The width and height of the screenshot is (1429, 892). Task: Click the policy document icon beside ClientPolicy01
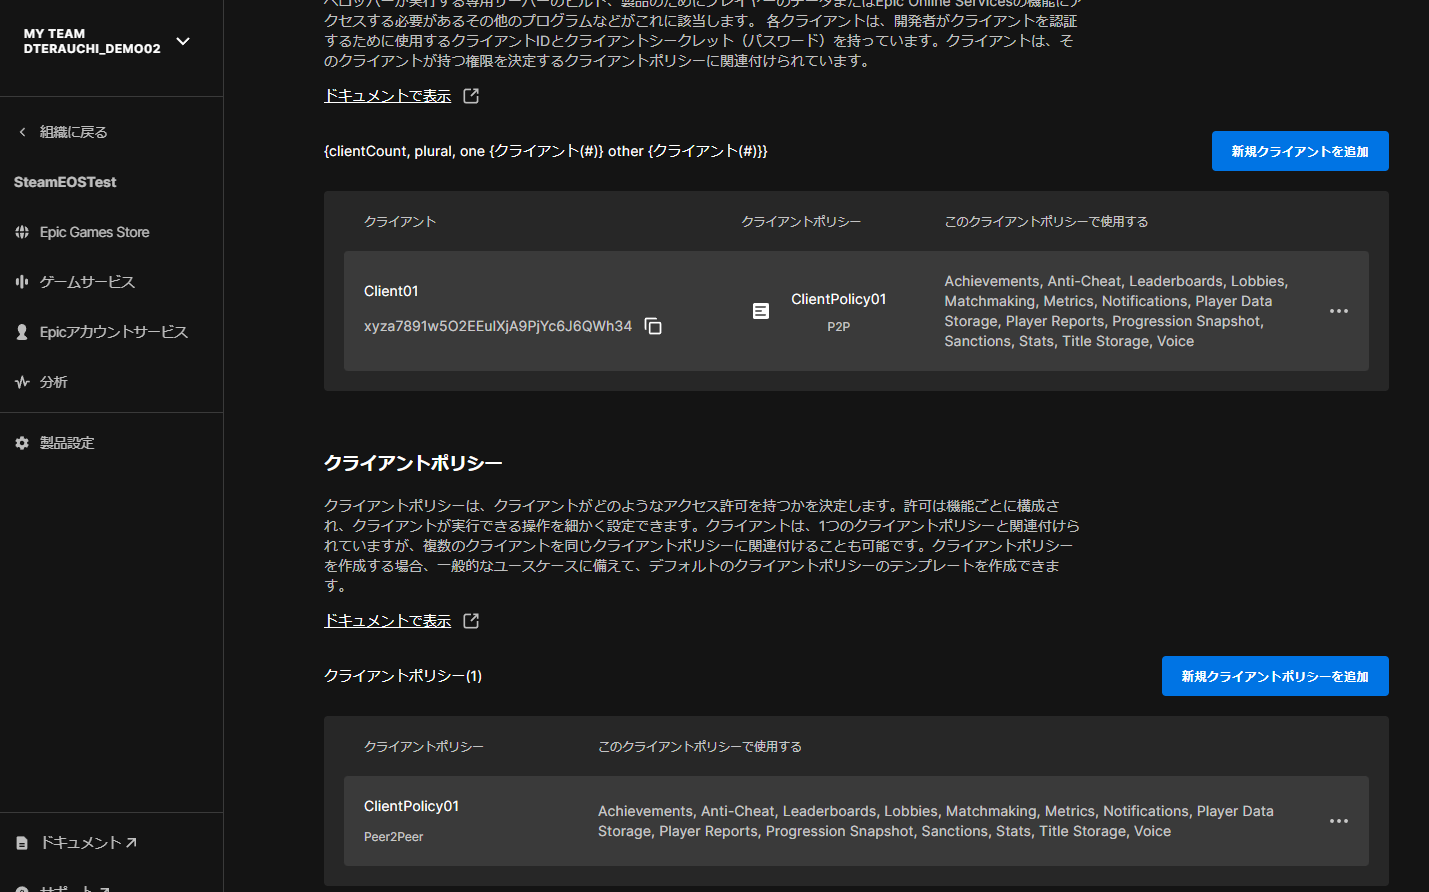761,311
